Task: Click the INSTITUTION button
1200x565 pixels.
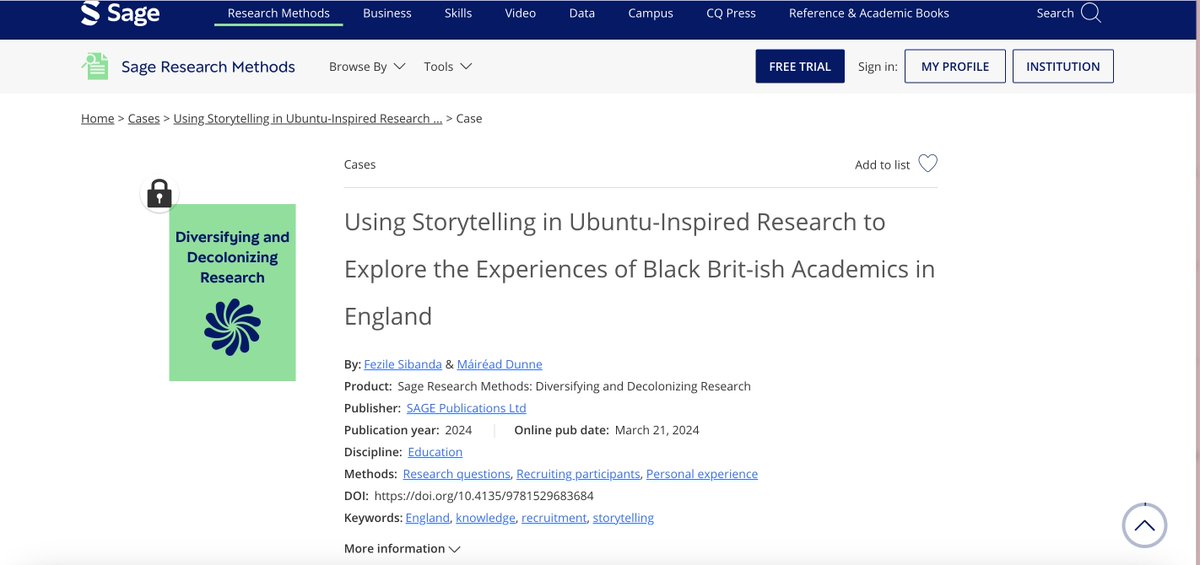Action: (x=1063, y=66)
